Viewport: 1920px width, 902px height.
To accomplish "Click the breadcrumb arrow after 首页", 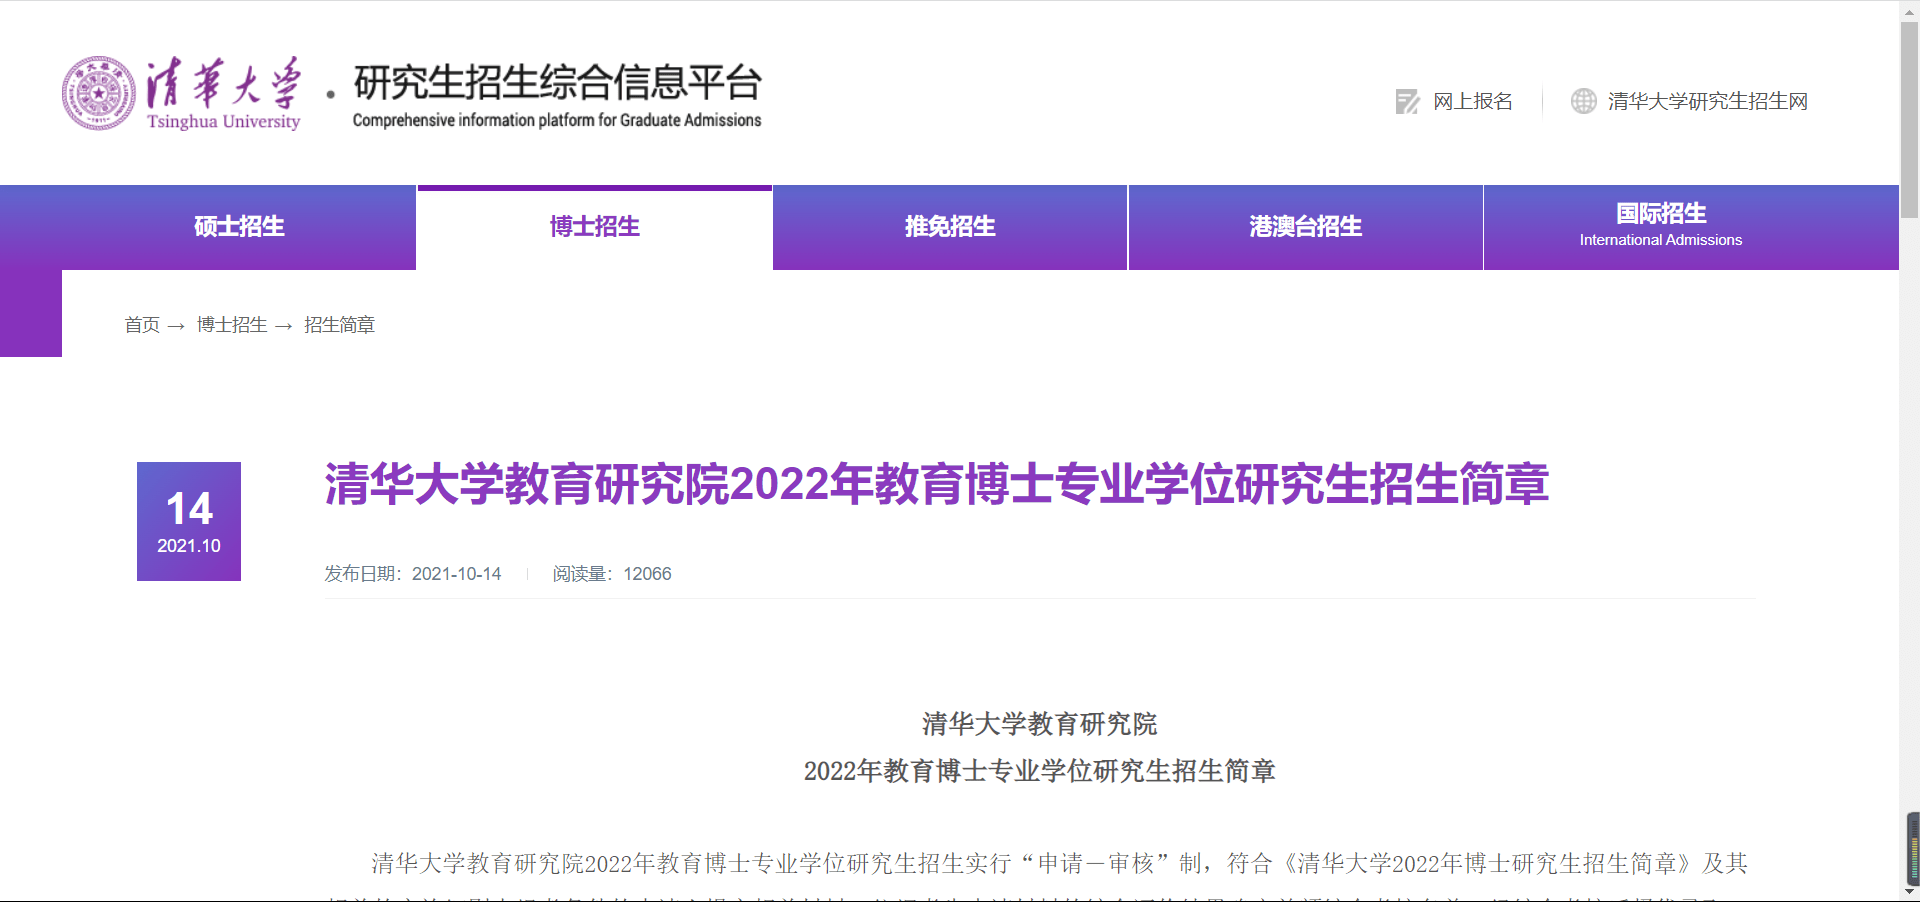I will pyautogui.click(x=177, y=325).
